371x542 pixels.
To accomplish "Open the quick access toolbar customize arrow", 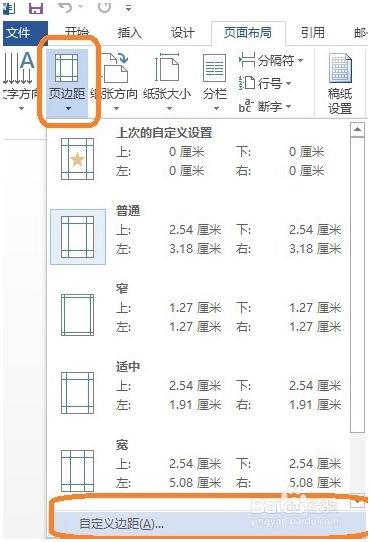I will (128, 8).
